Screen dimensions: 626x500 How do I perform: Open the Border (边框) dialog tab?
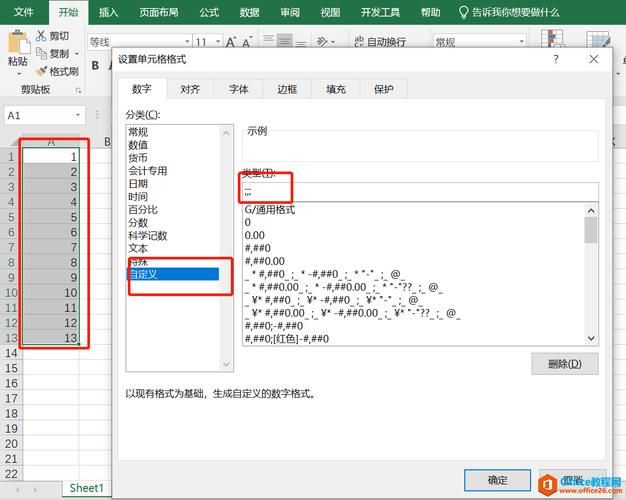click(x=287, y=89)
